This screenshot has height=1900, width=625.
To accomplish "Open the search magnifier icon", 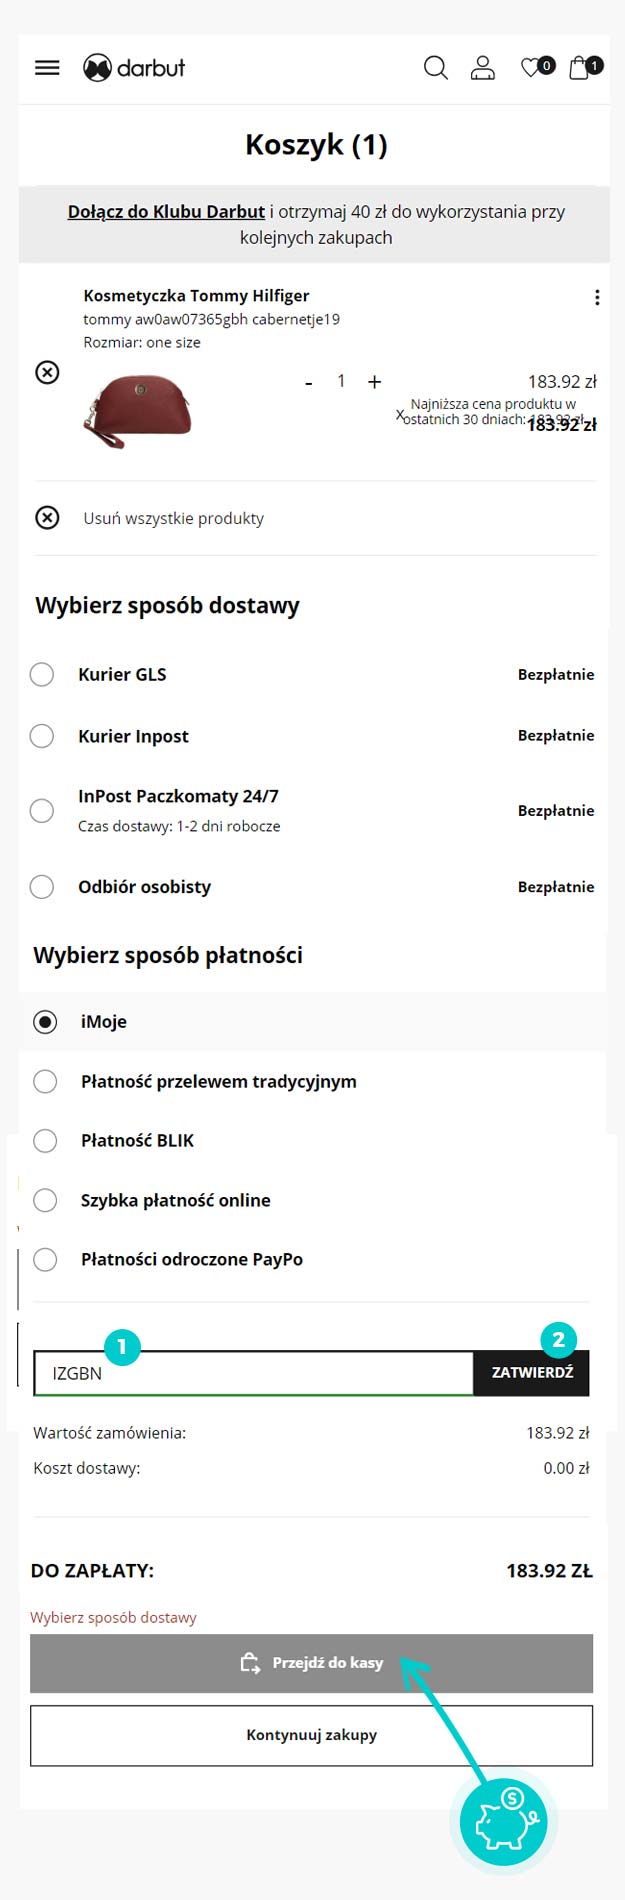I will tap(435, 68).
